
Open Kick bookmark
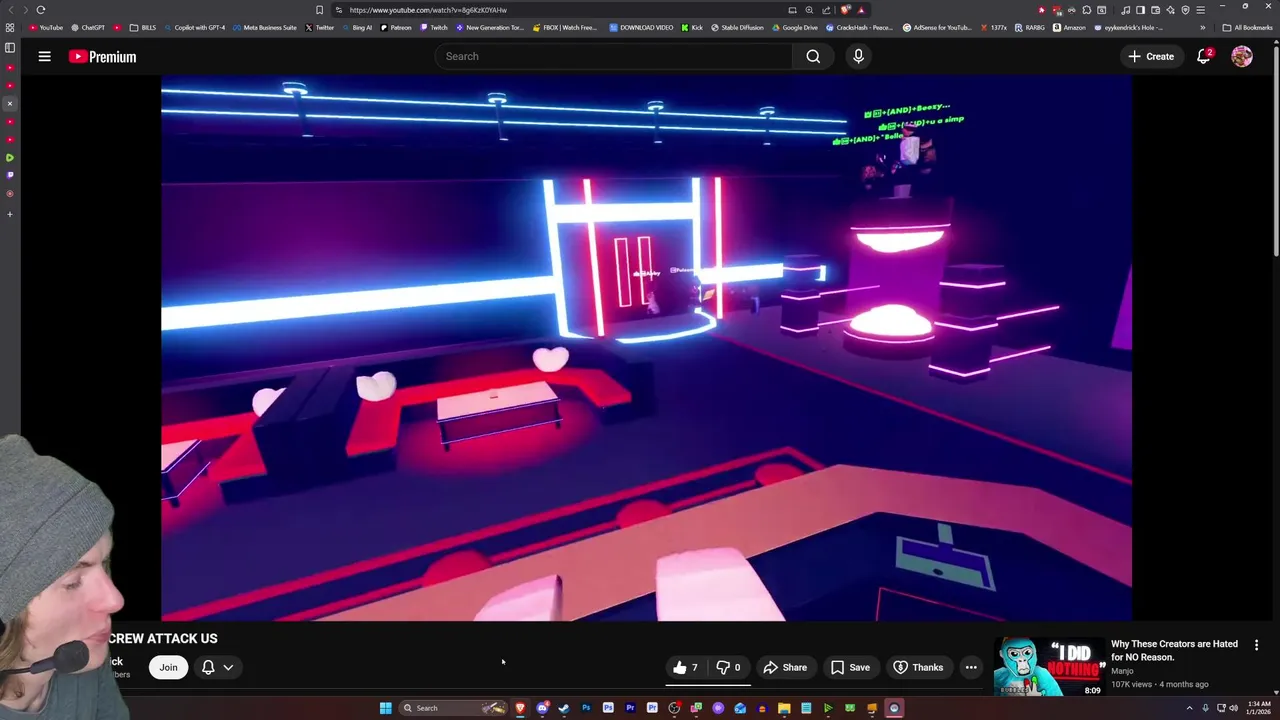coord(692,27)
